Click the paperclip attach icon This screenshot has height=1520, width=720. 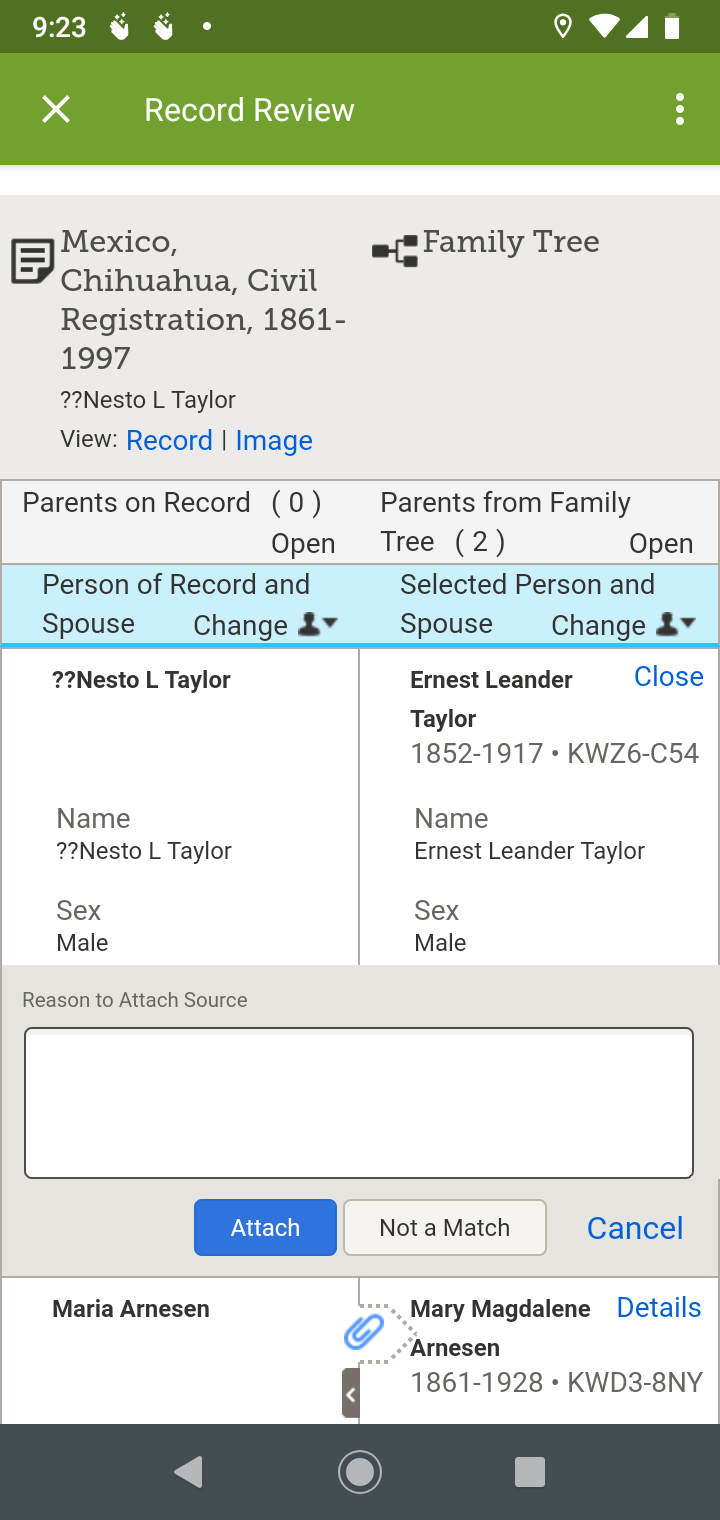coord(364,1332)
